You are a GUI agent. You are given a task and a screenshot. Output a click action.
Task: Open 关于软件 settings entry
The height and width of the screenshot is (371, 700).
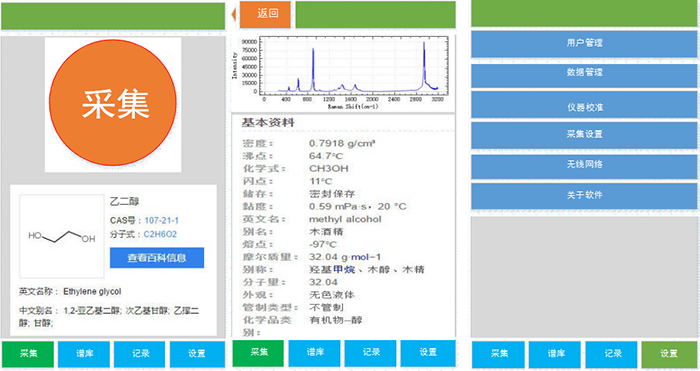(584, 196)
